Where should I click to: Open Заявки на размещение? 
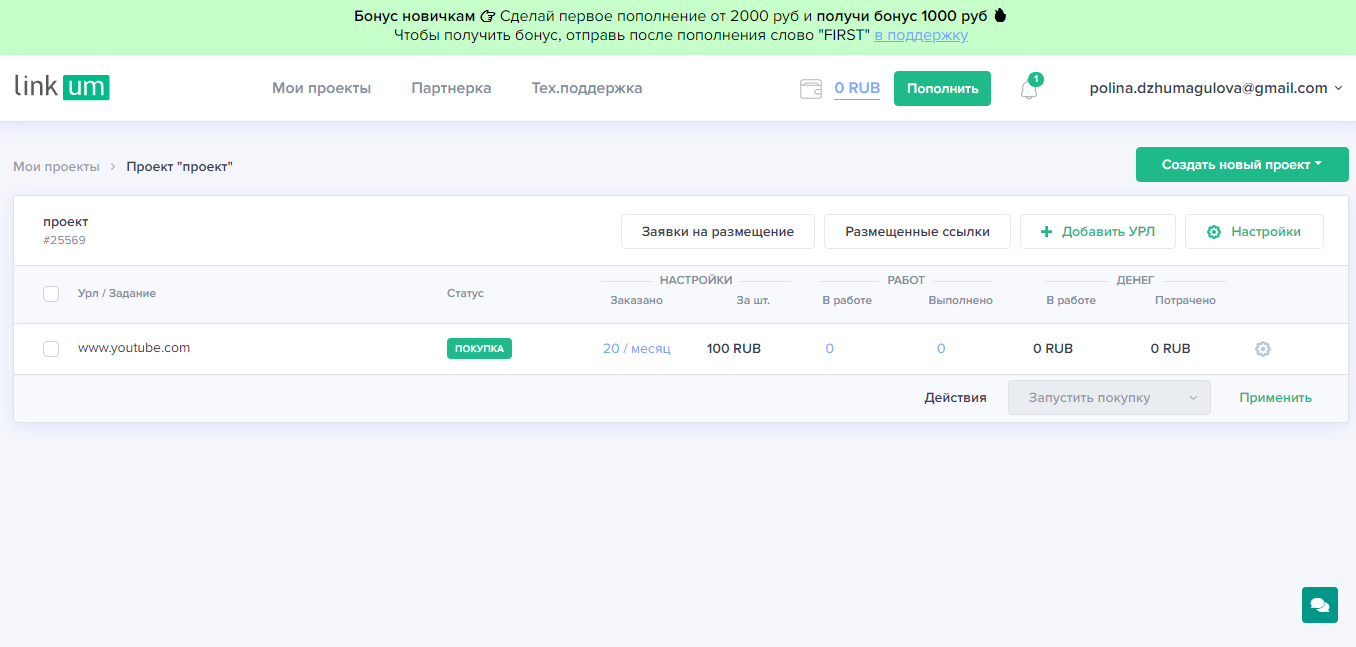pyautogui.click(x=718, y=231)
